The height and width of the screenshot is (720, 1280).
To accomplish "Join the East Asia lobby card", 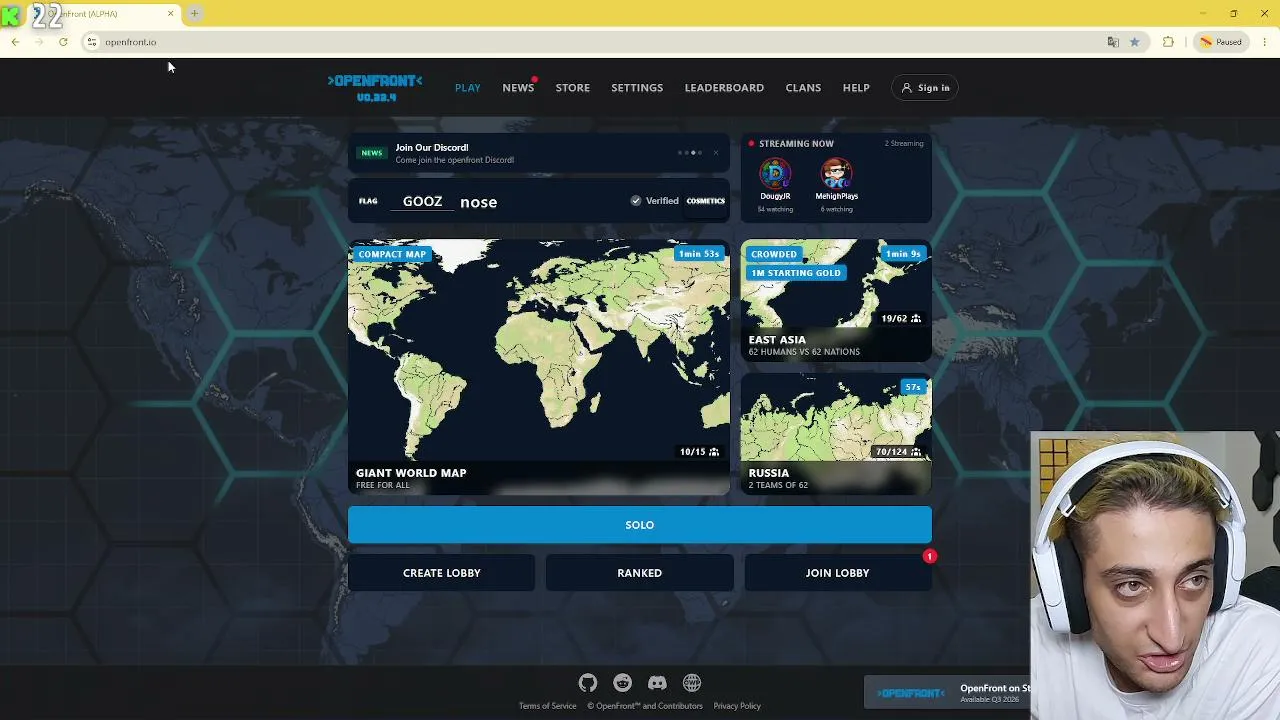I will [836, 300].
